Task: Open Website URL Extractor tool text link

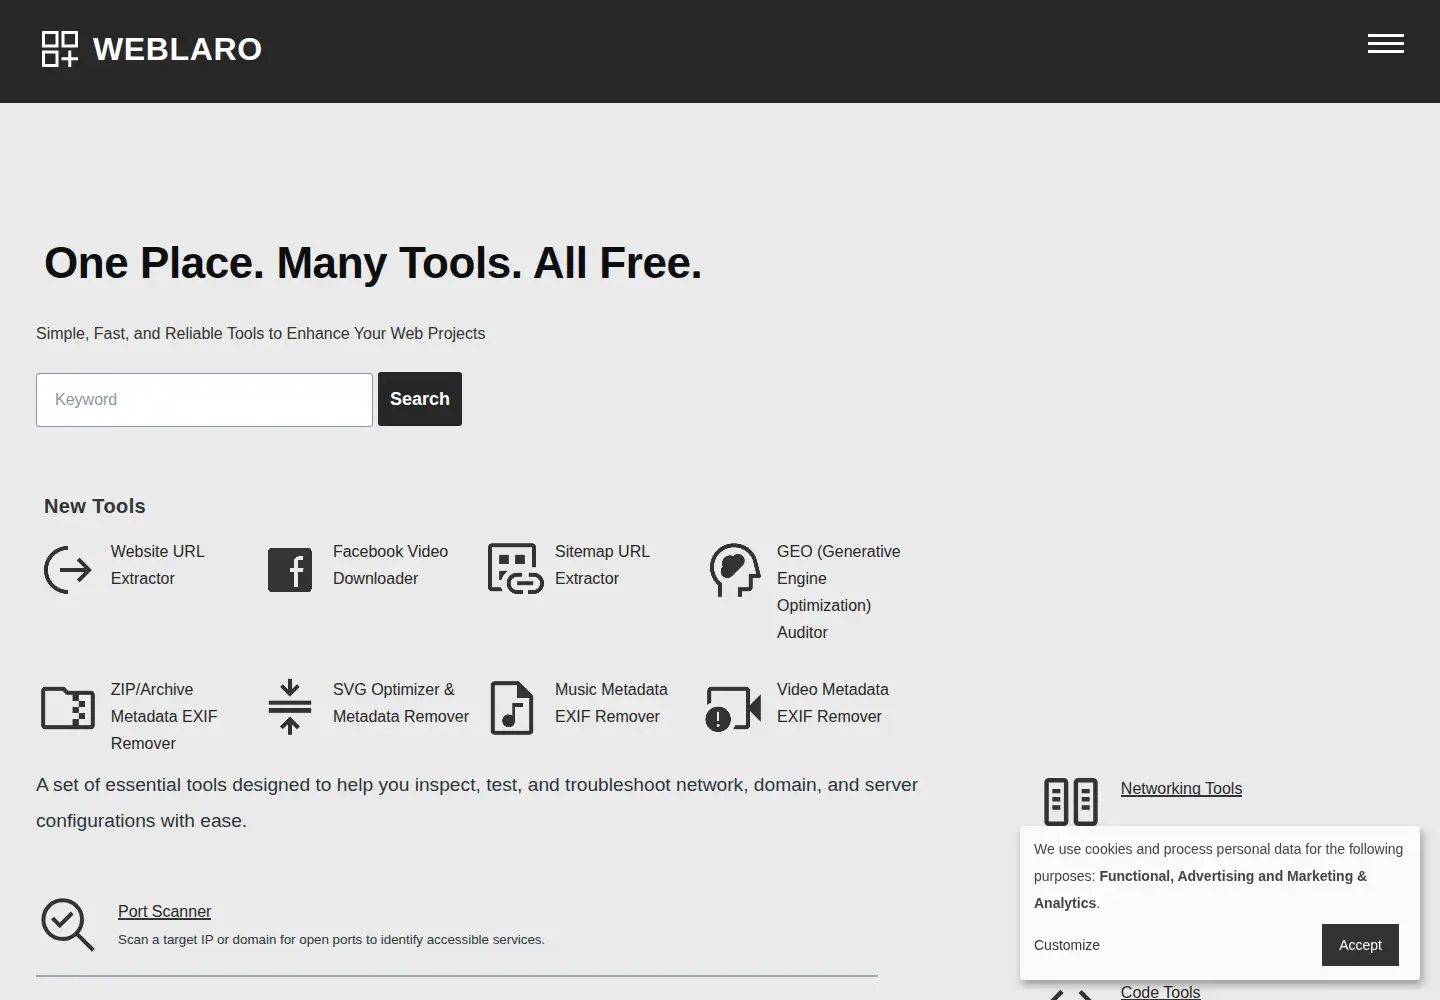Action: click(157, 565)
